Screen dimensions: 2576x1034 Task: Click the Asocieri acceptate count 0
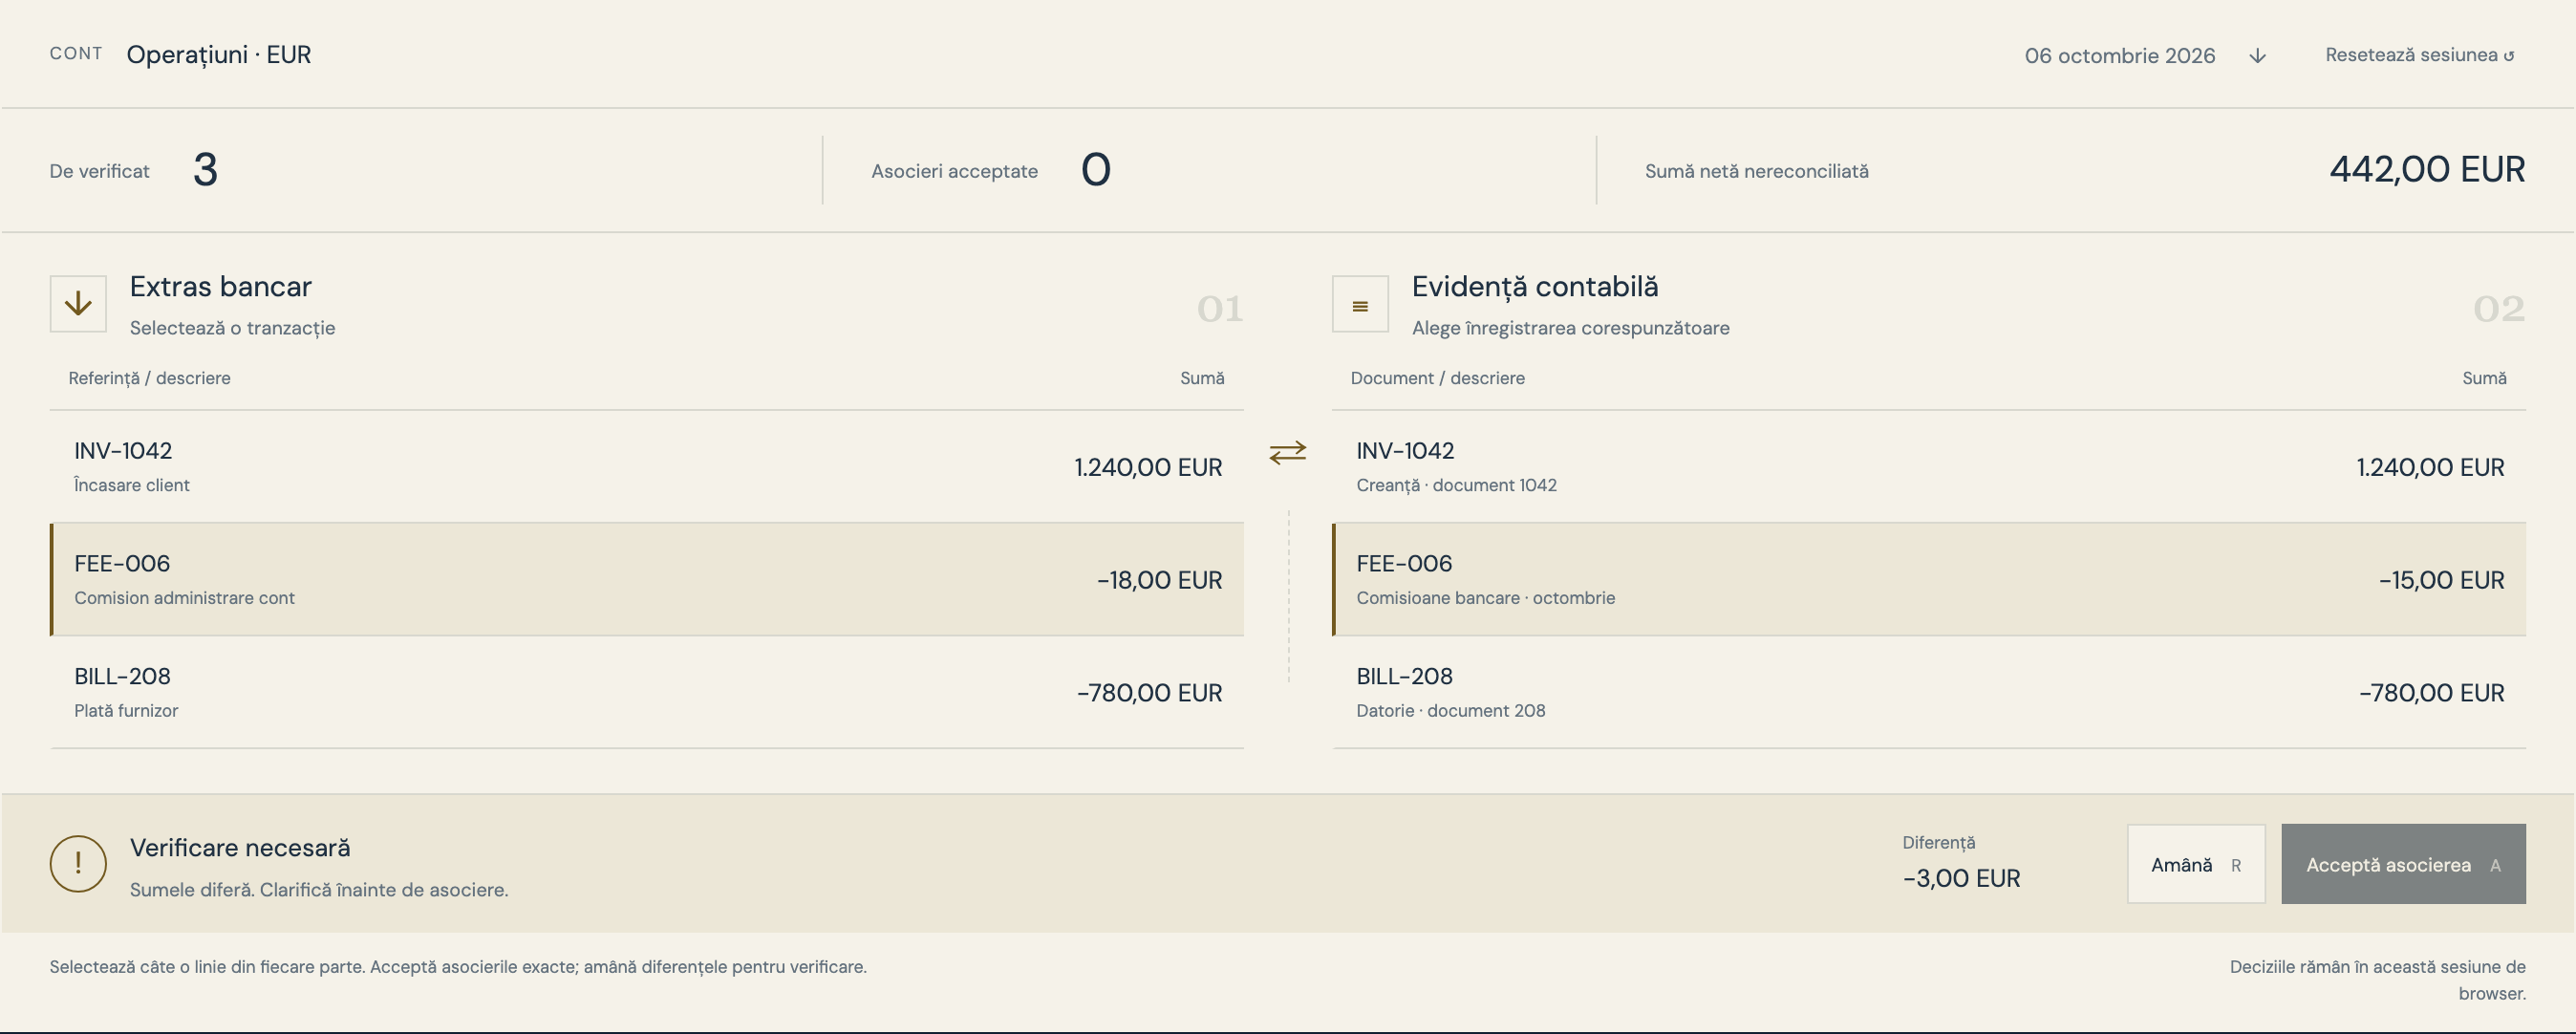[x=1096, y=170]
